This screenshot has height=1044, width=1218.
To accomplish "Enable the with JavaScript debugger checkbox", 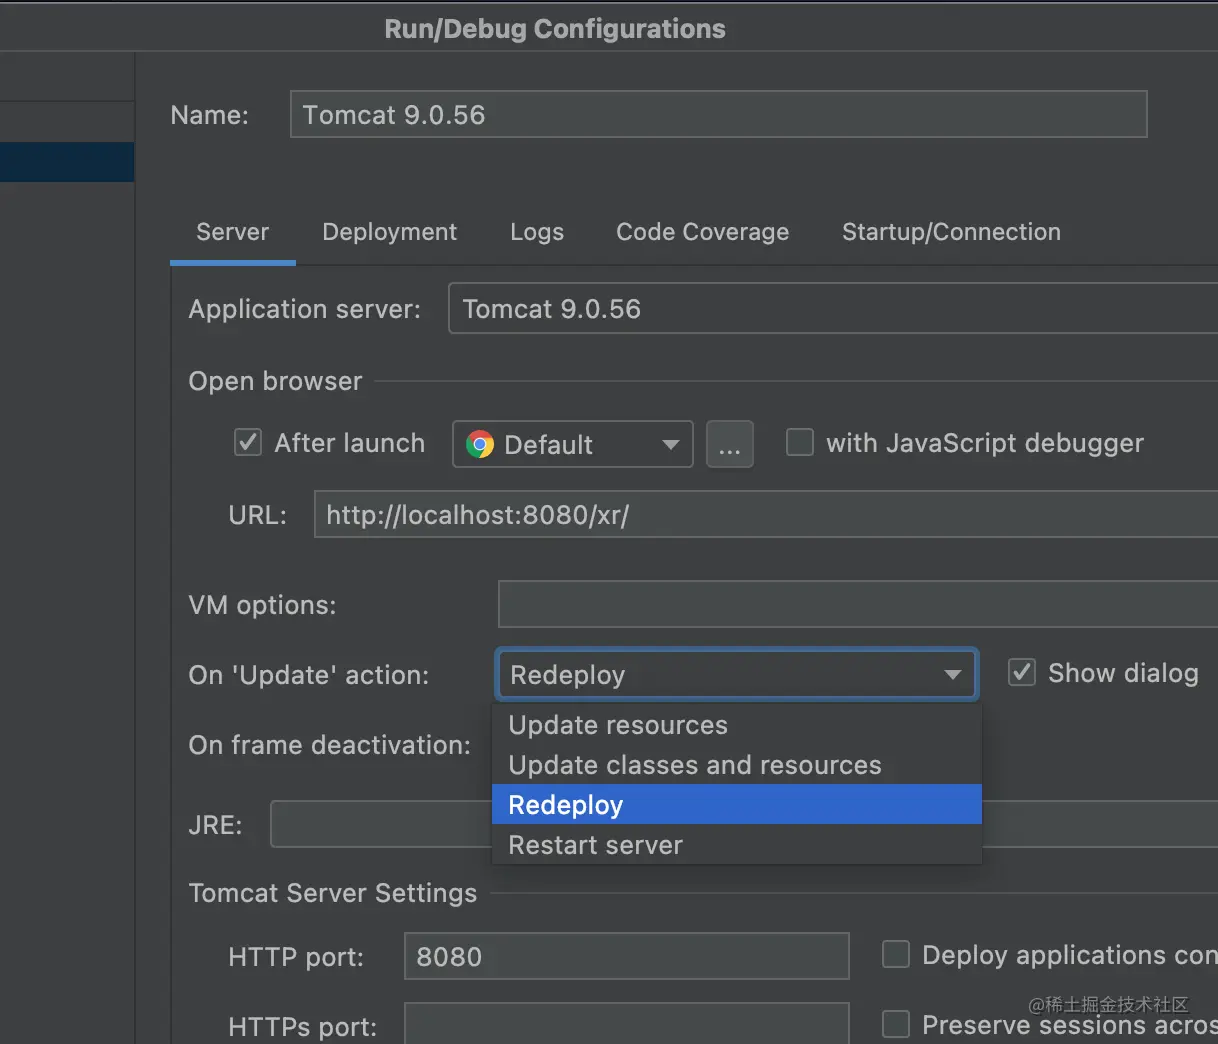I will [800, 442].
